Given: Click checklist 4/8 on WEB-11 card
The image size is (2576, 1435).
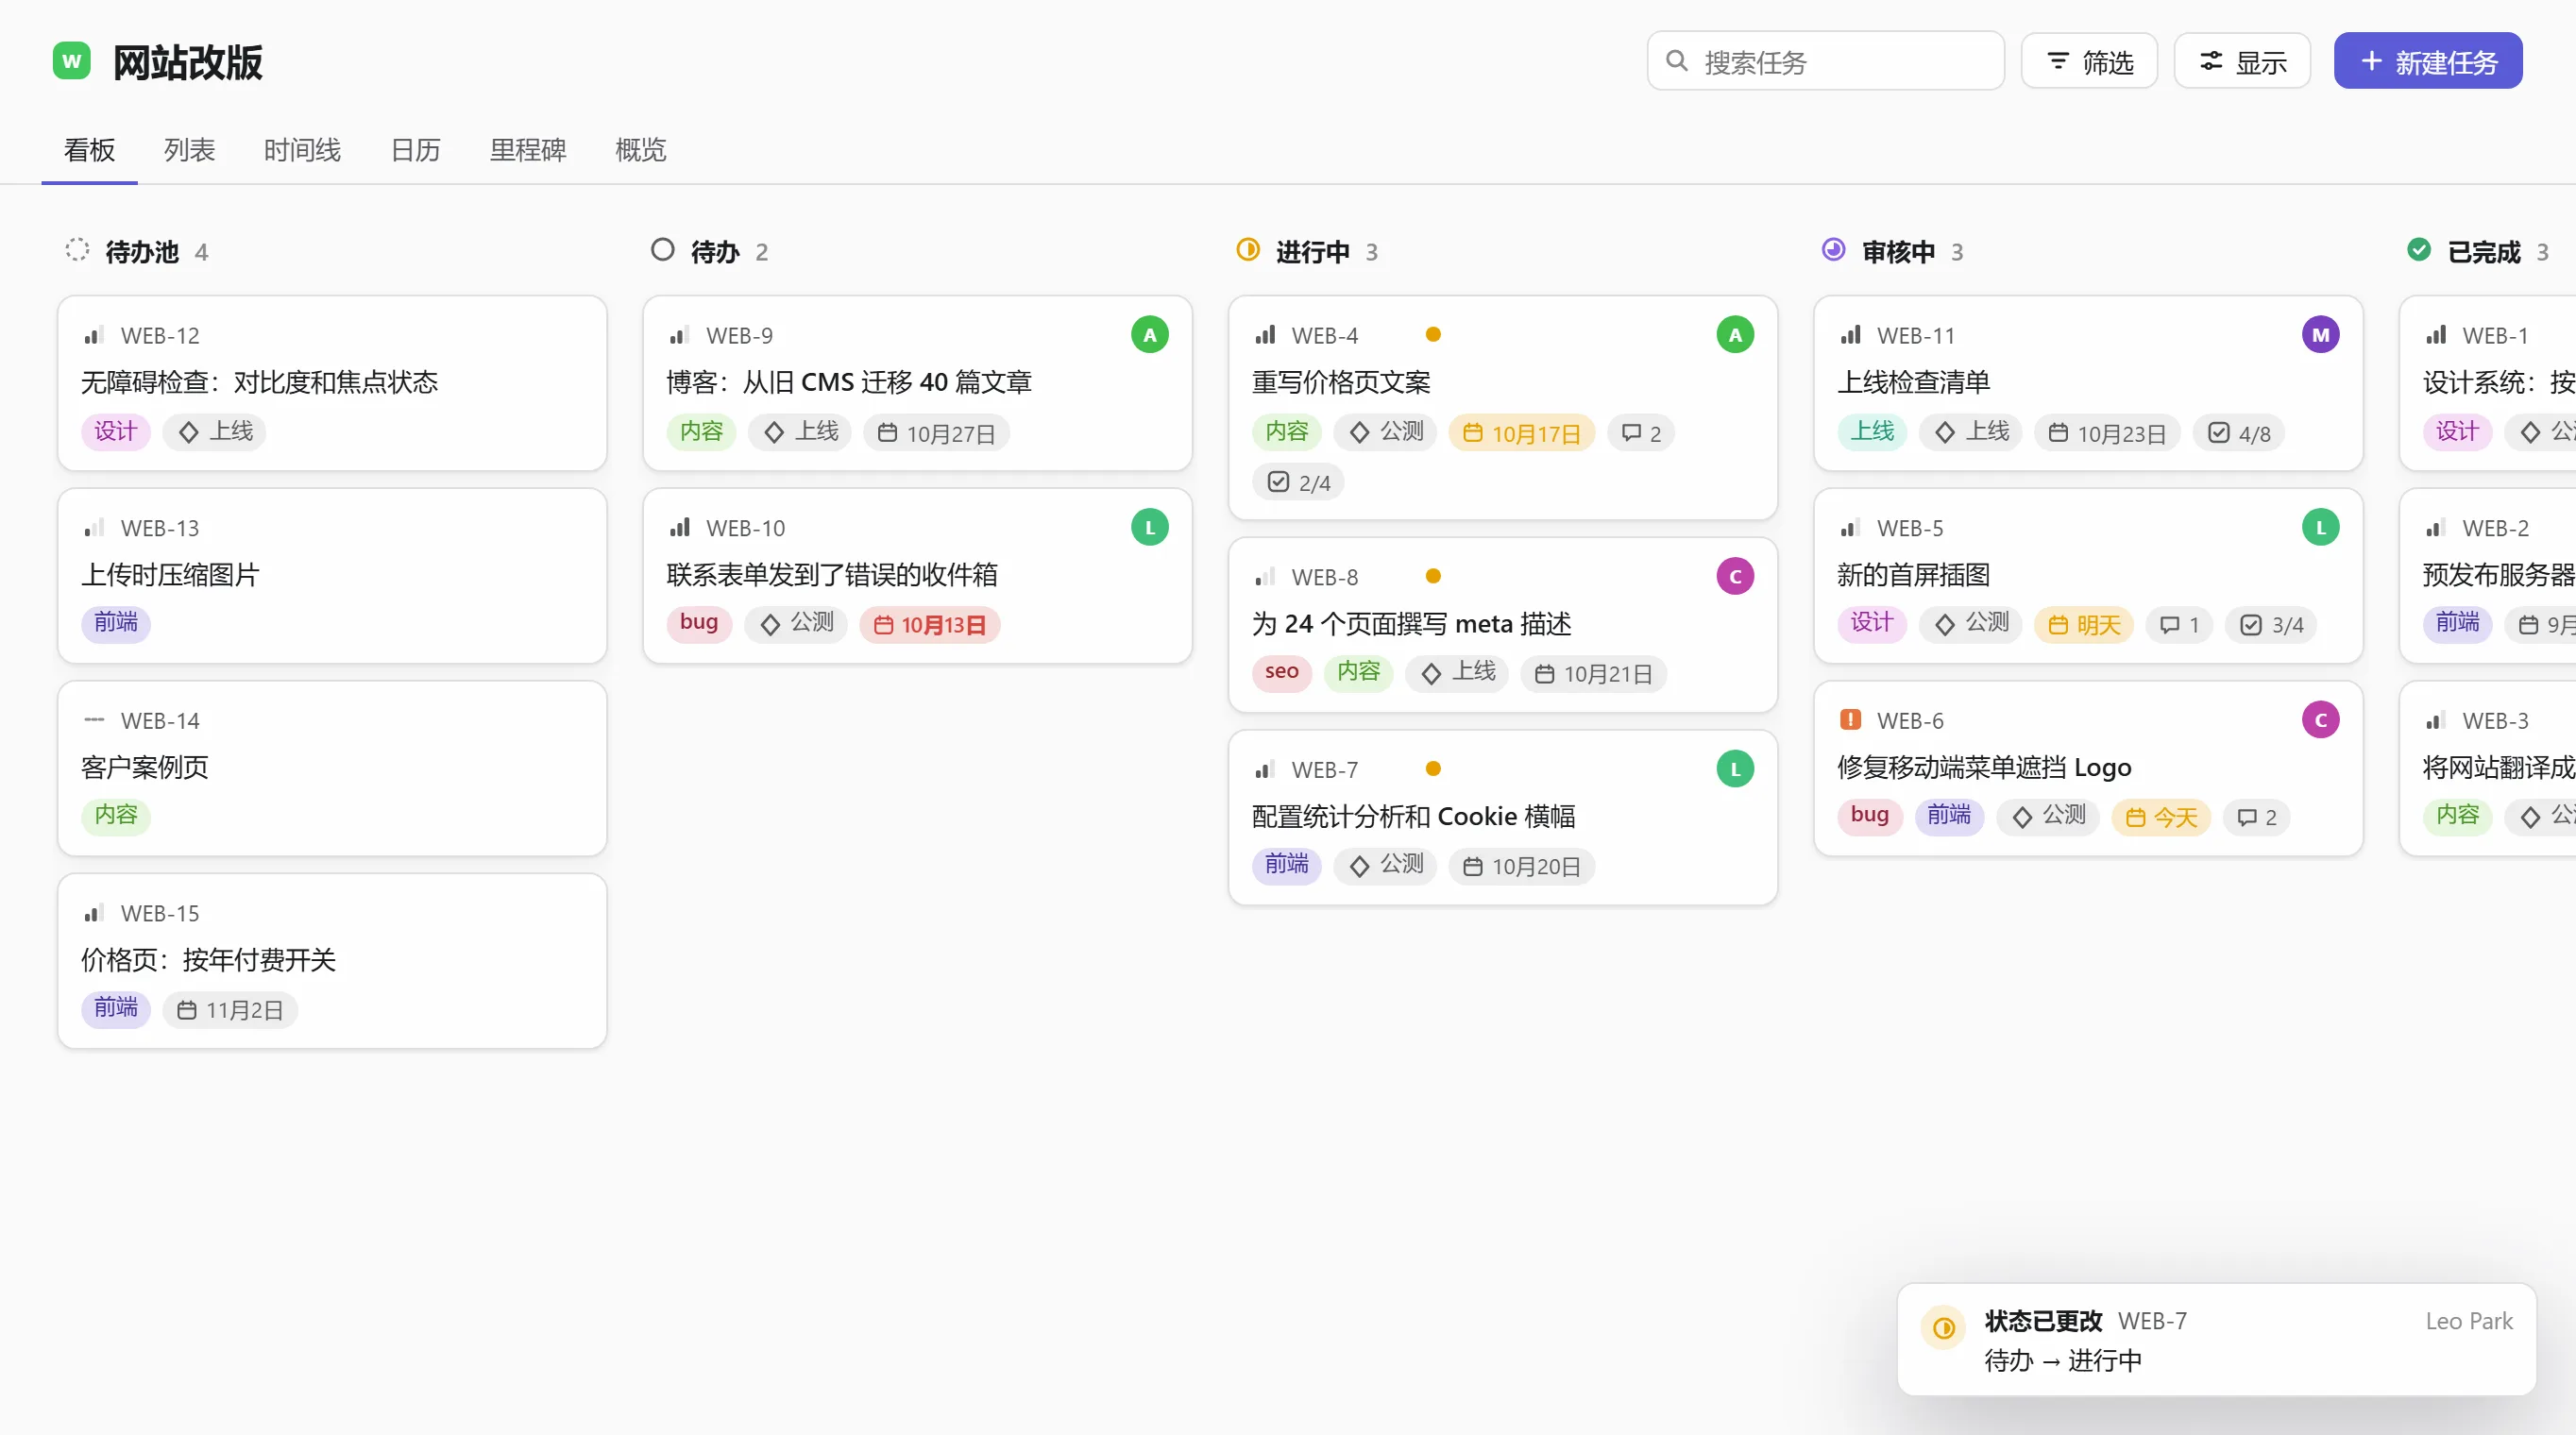Looking at the screenshot, I should coord(2238,433).
